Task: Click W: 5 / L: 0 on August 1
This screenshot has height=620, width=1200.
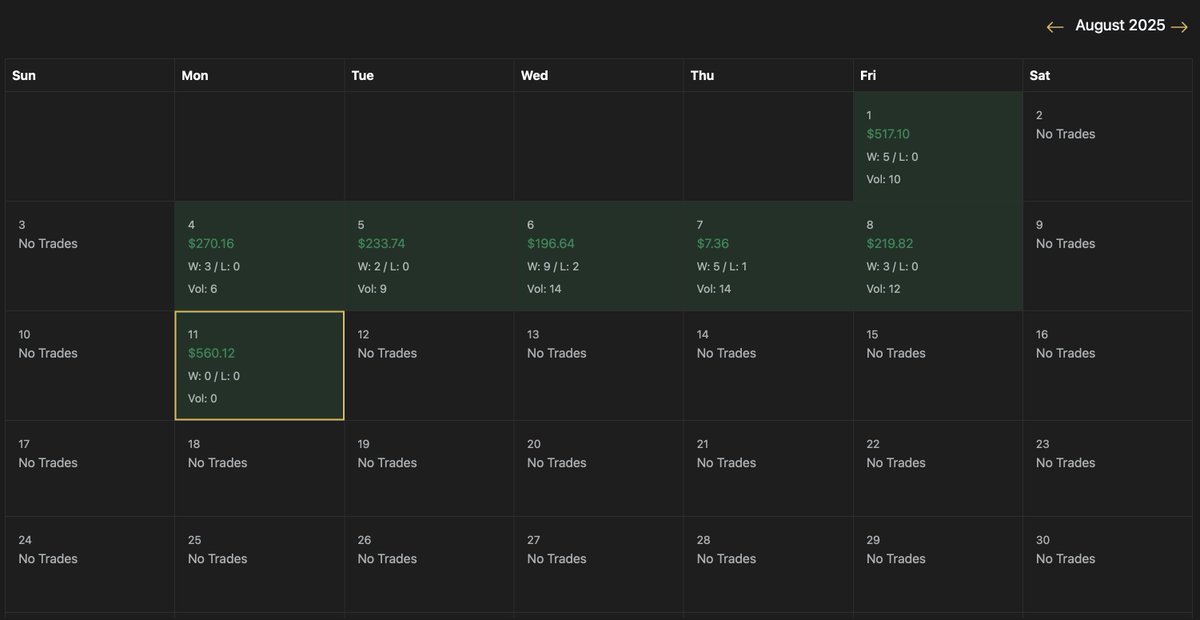Action: (892, 157)
